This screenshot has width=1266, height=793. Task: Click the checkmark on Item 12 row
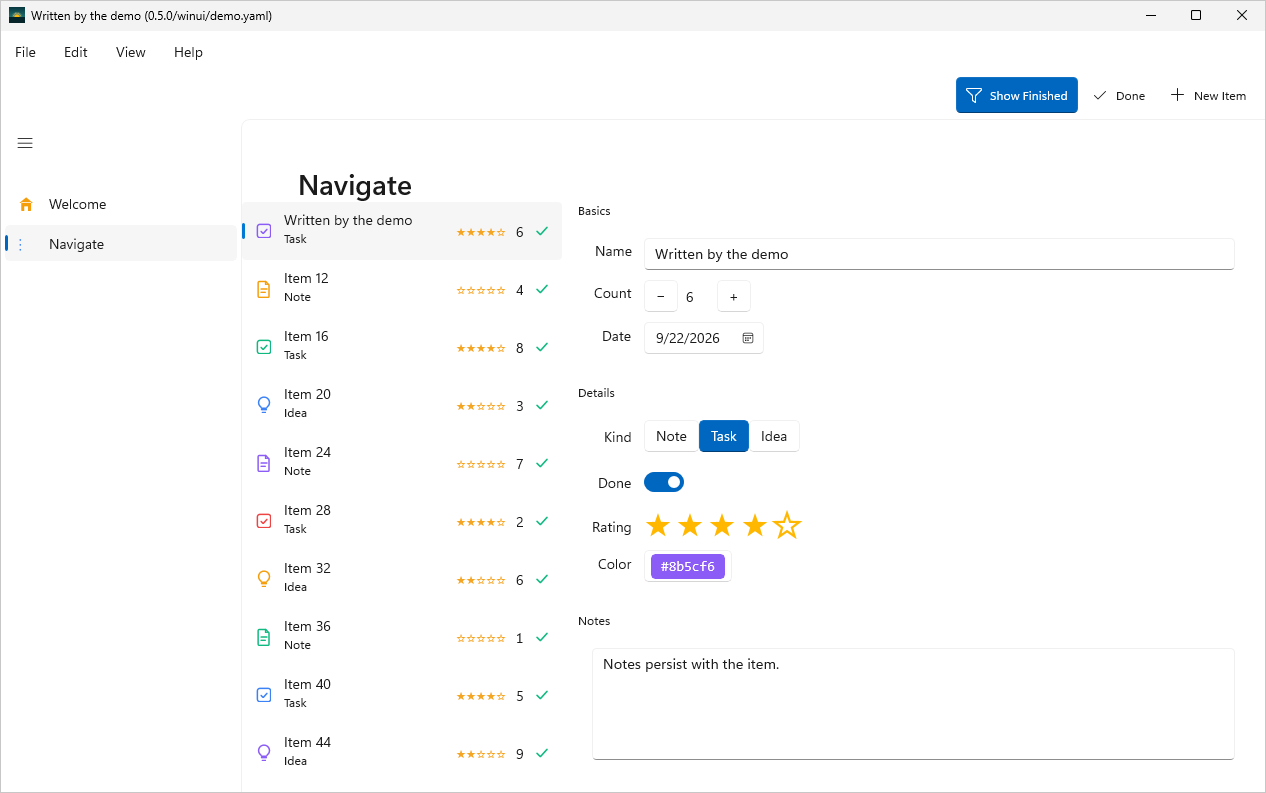(x=542, y=290)
